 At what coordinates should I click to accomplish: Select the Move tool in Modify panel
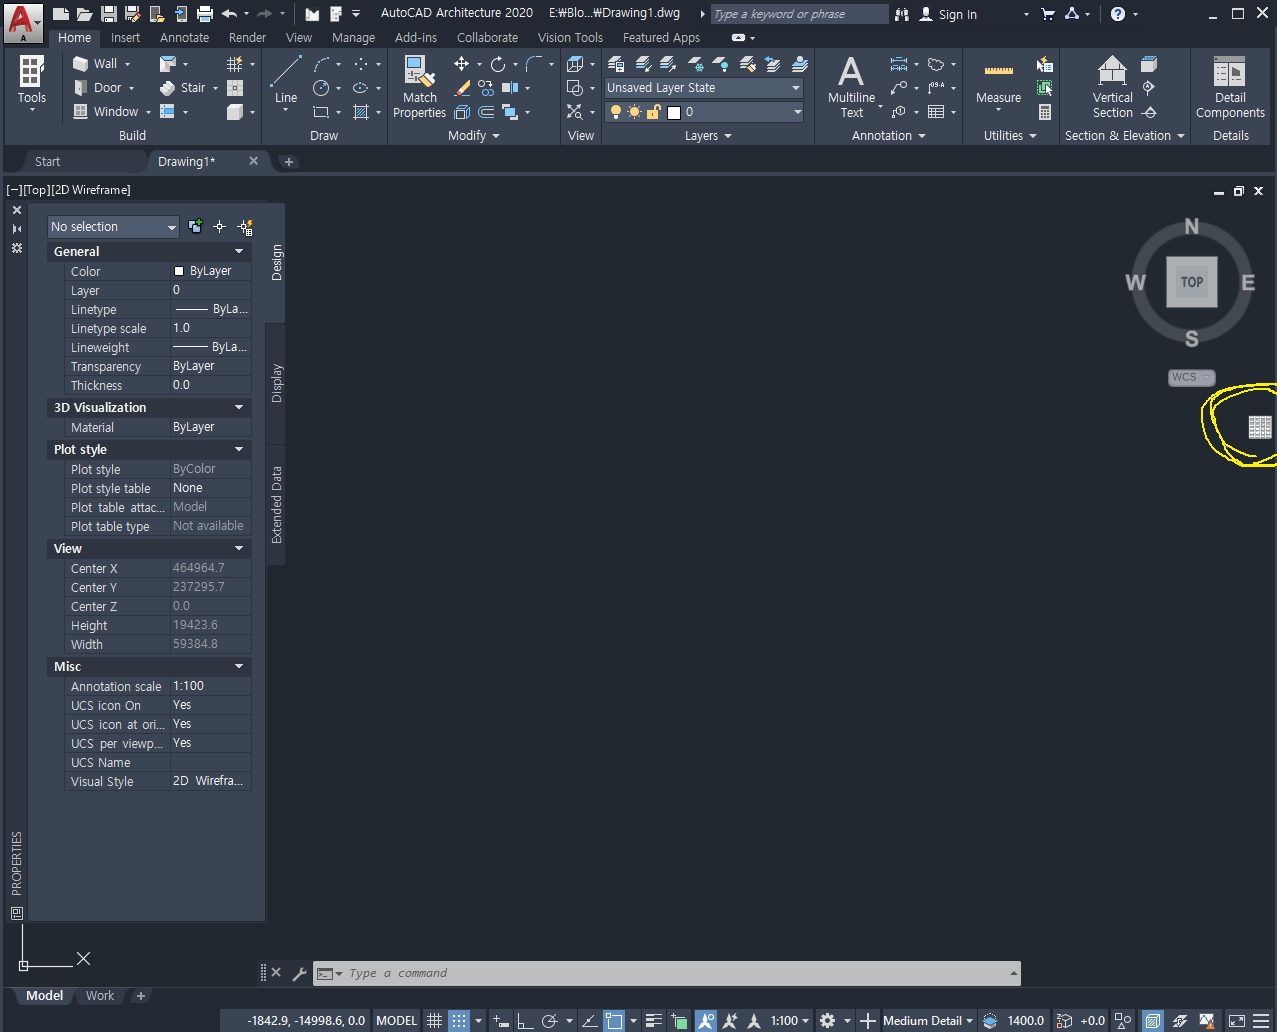pos(461,63)
